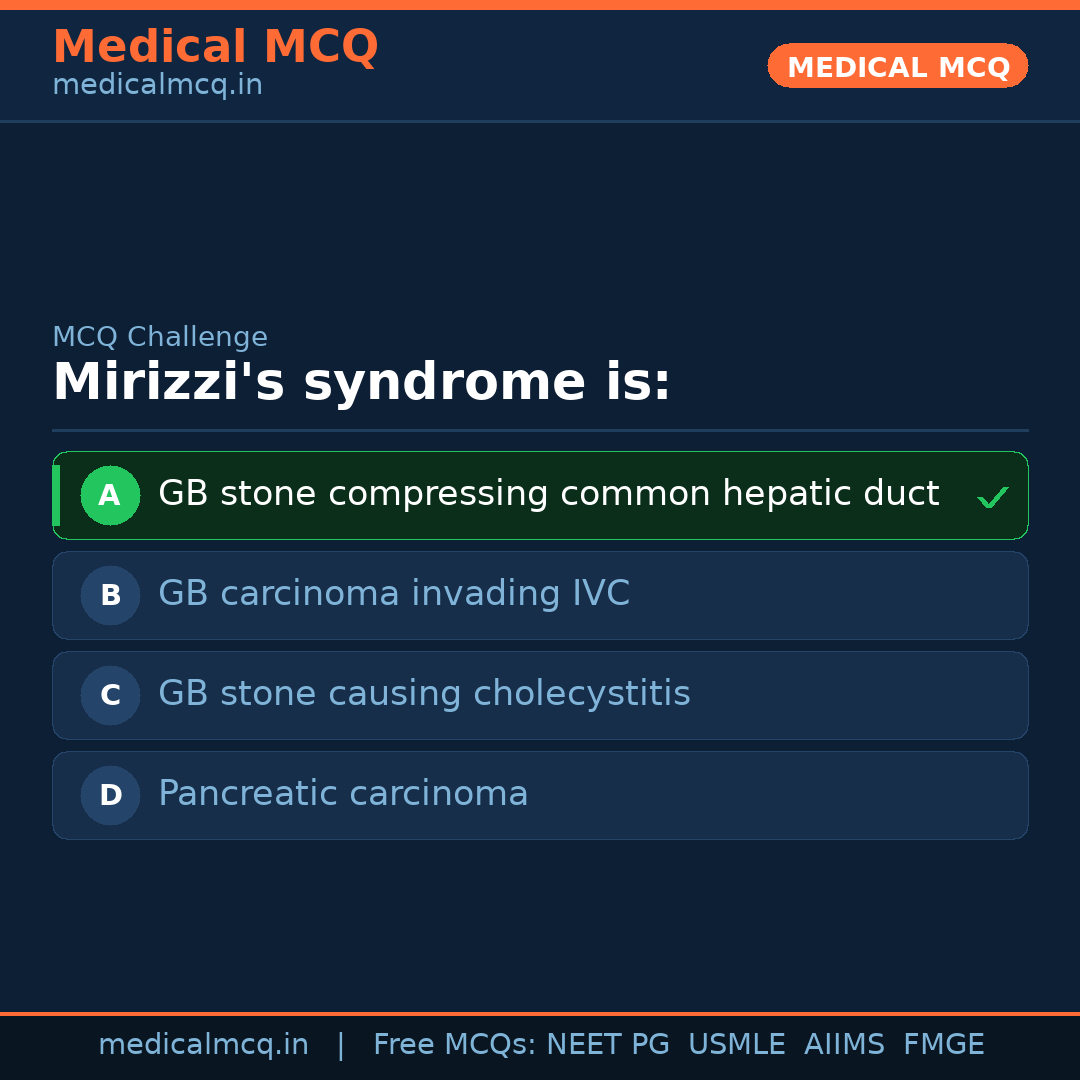The width and height of the screenshot is (1080, 1080).
Task: Choose the "GB carcinoma invading IVC" option
Action: [394, 594]
